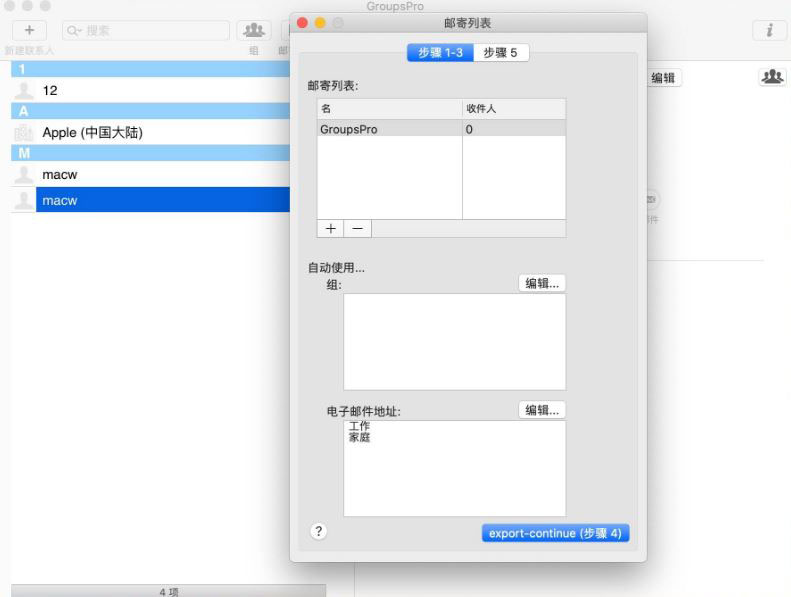Close the 邮寄列表 window
Image resolution: width=791 pixels, height=597 pixels.
click(302, 23)
